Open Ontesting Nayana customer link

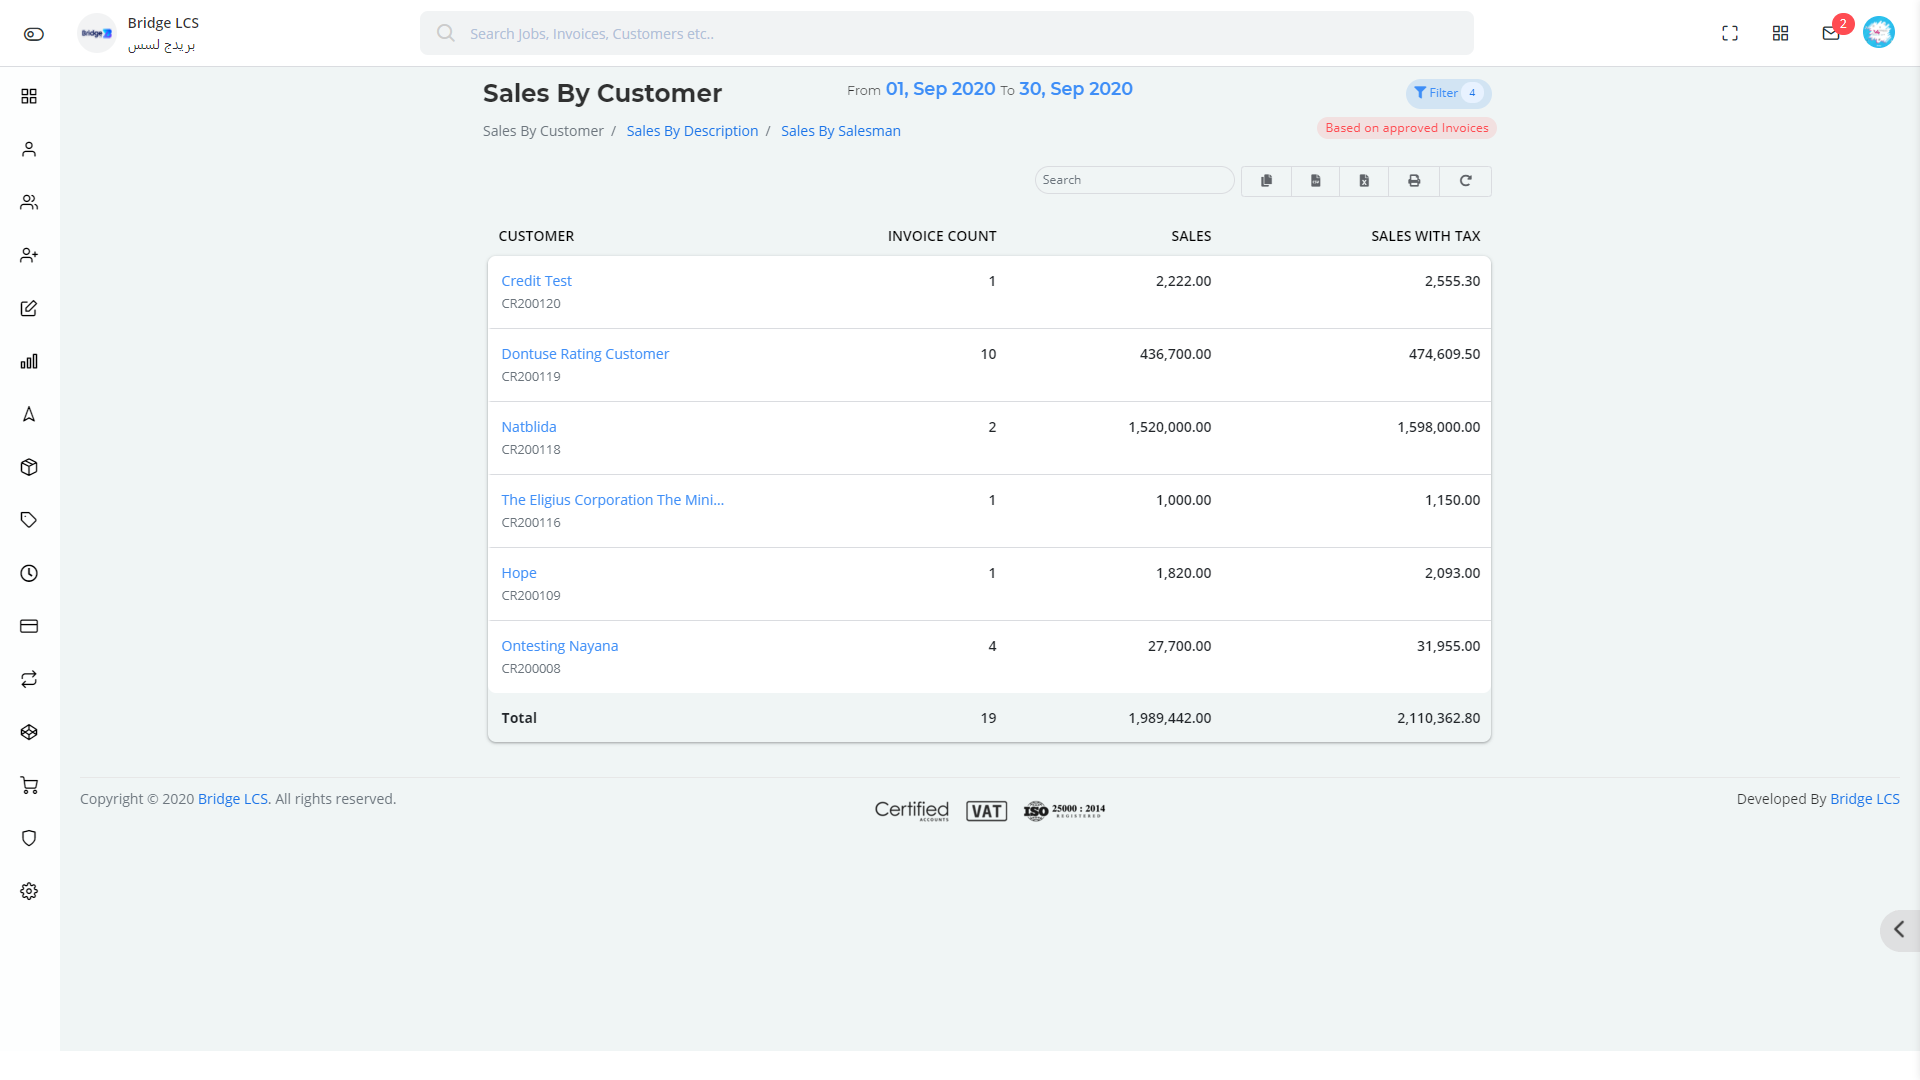click(560, 646)
